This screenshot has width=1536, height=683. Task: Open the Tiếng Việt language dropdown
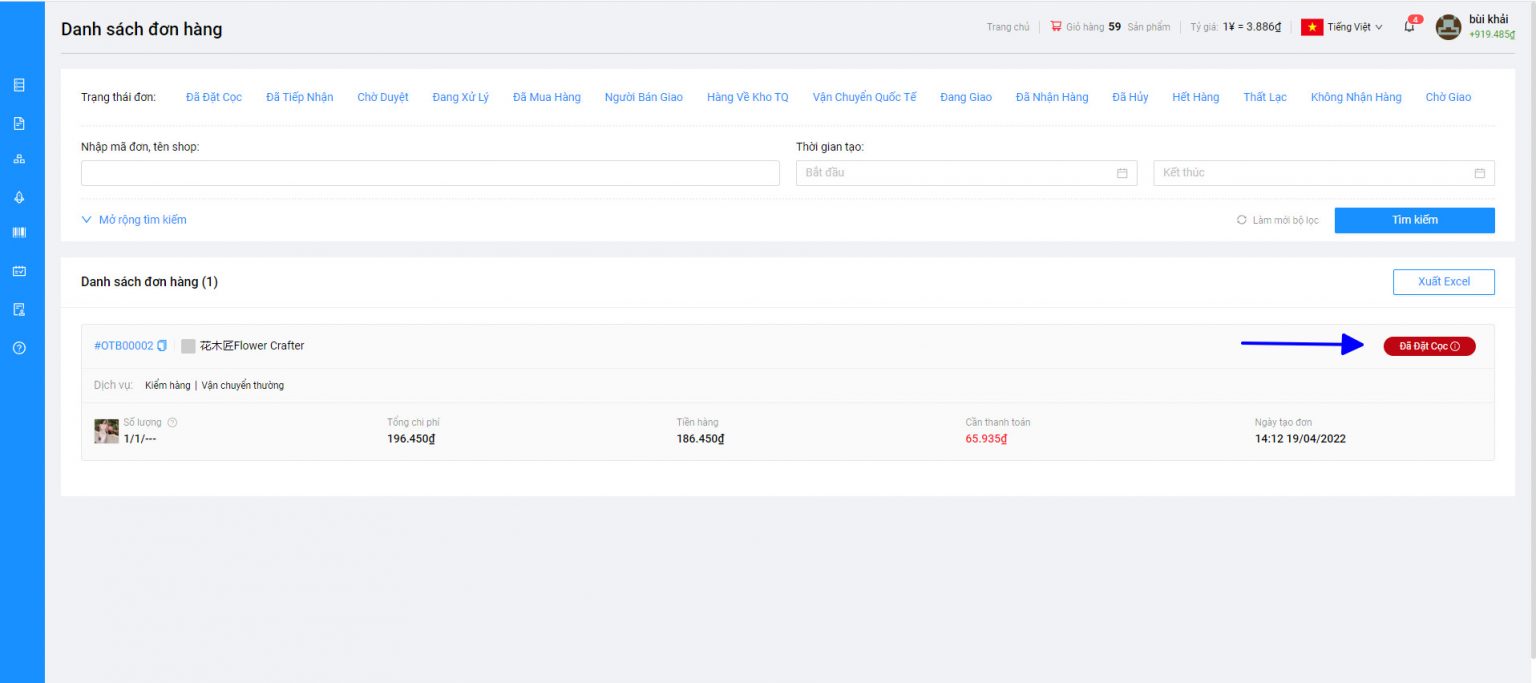click(1342, 27)
